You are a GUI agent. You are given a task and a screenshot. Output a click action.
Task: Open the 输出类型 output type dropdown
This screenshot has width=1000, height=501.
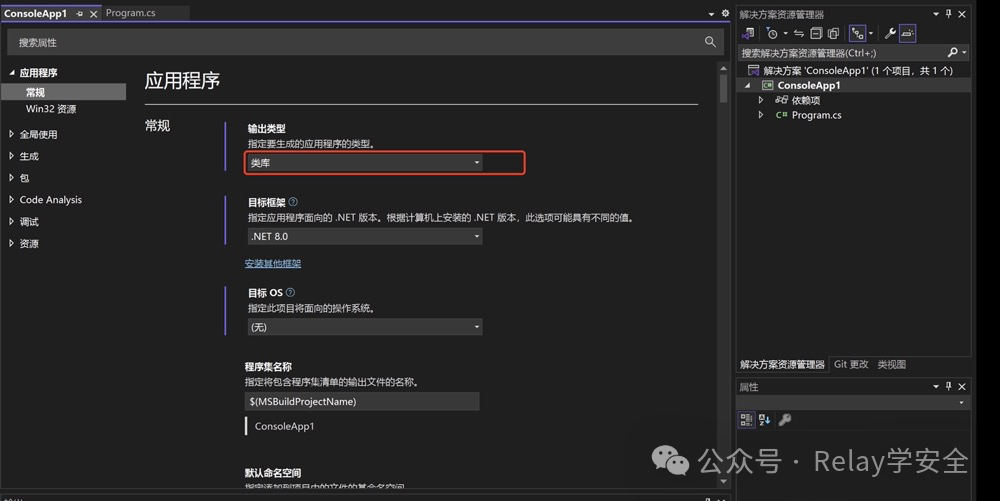click(364, 163)
